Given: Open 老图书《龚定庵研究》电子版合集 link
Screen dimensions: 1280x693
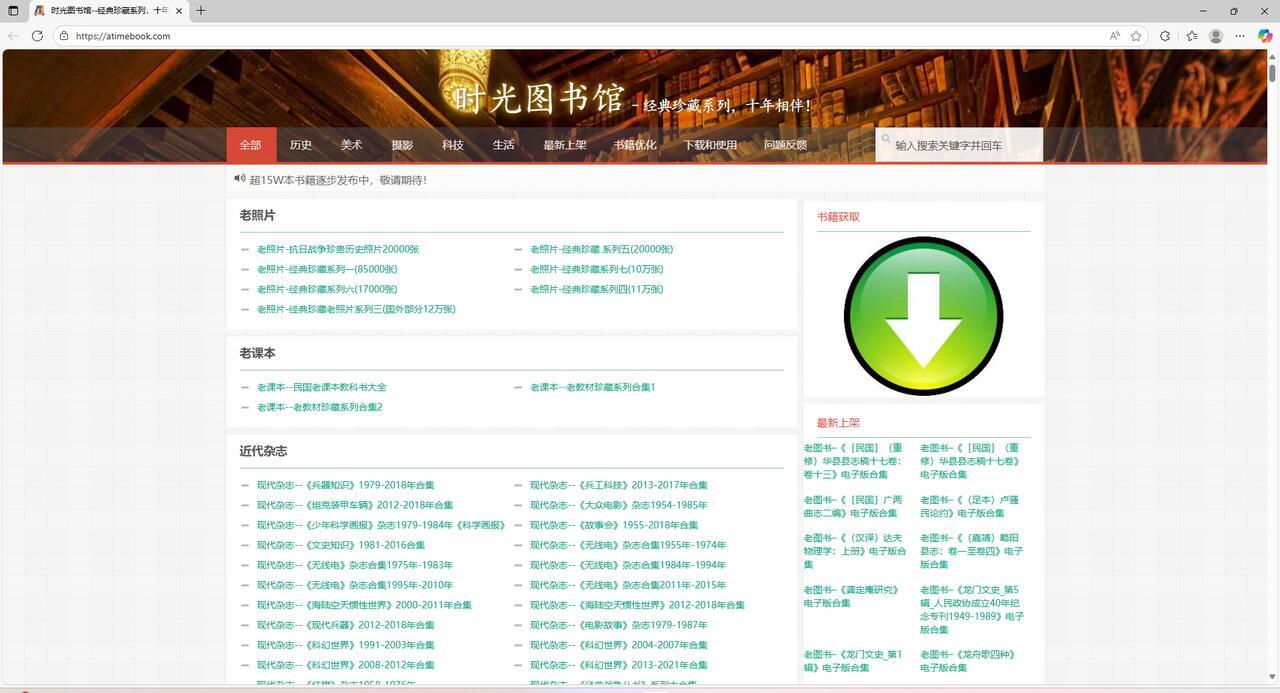Looking at the screenshot, I should click(852, 597).
